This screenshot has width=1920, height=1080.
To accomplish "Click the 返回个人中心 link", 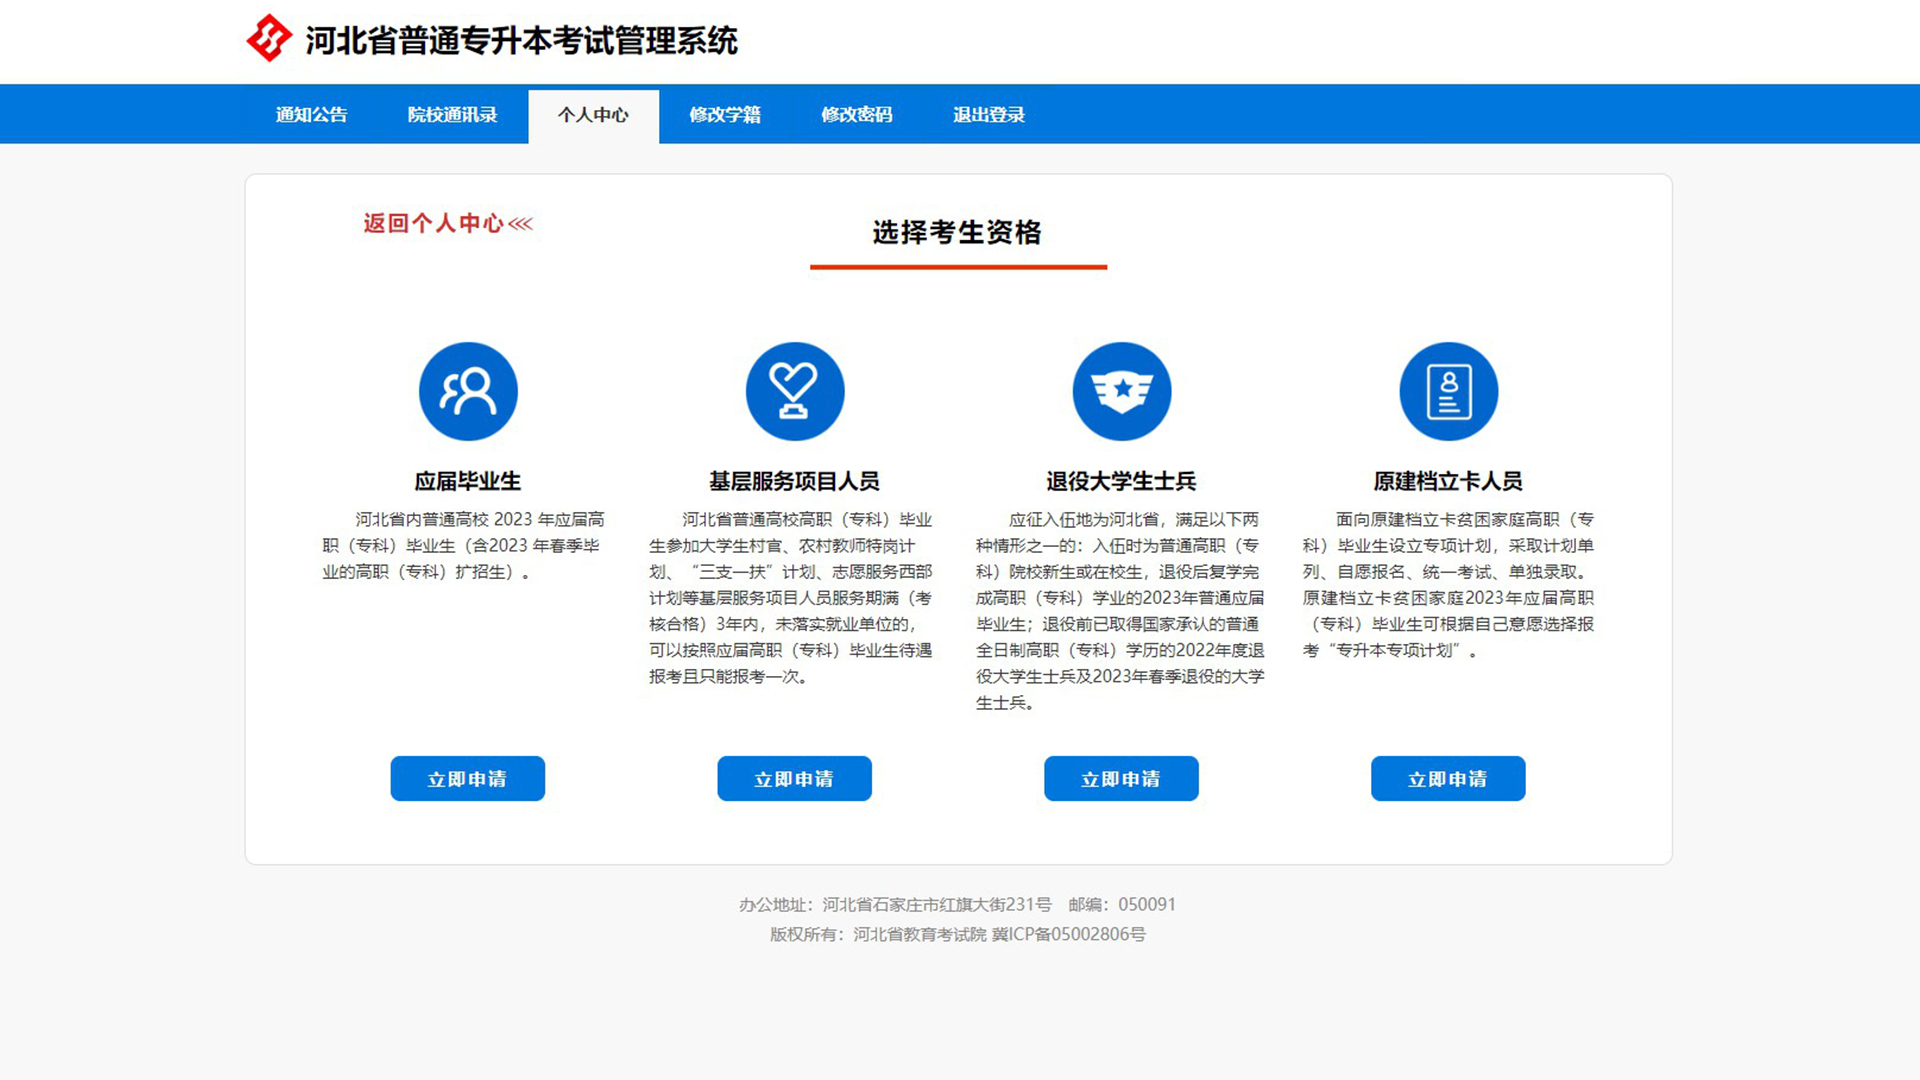I will (433, 224).
